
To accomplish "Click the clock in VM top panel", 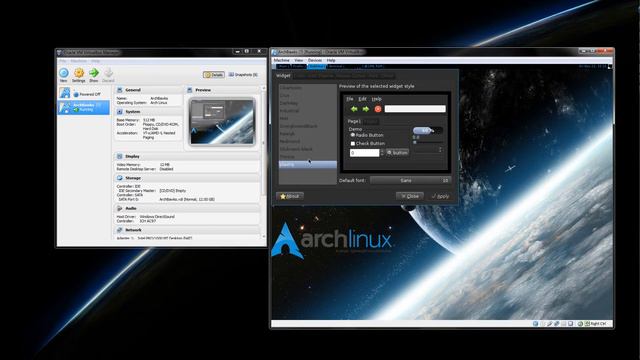I will coord(592,66).
